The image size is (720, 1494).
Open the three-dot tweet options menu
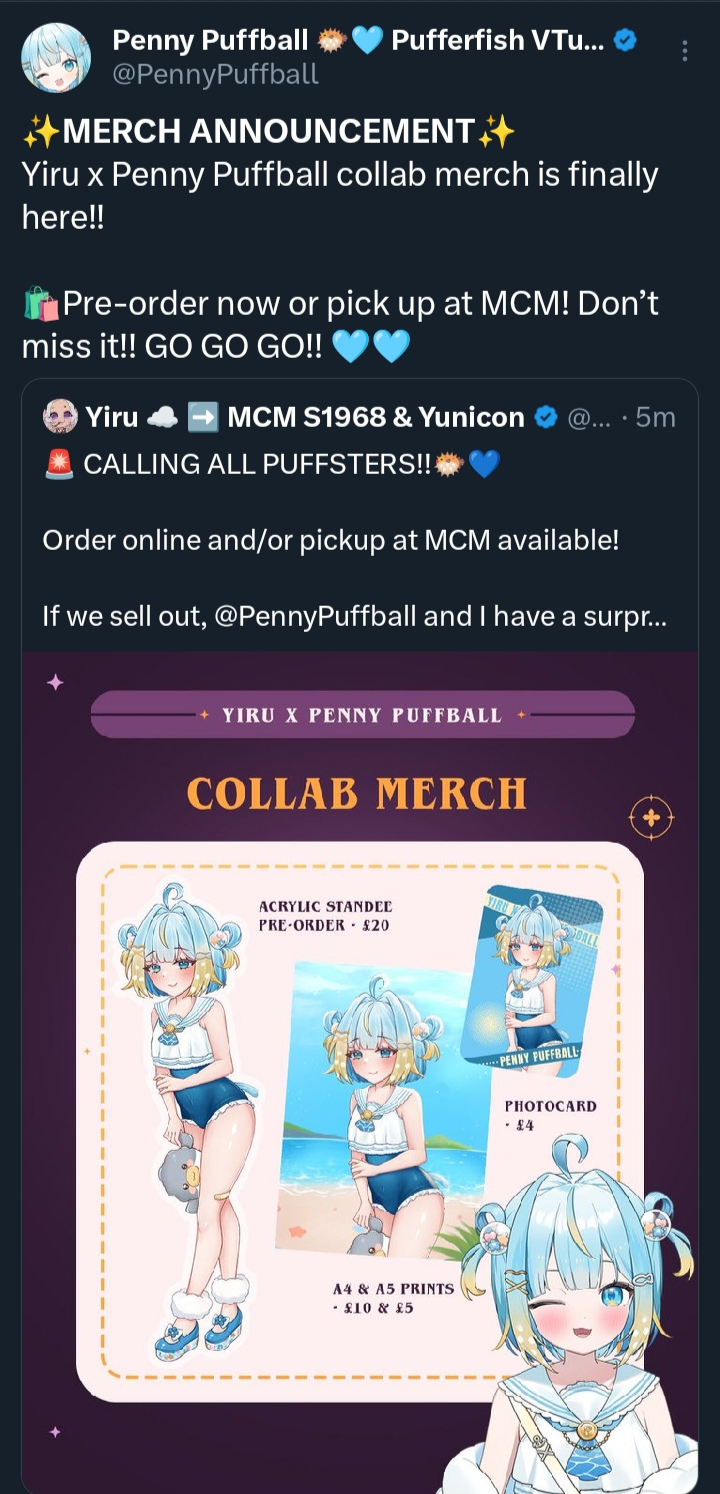[x=684, y=51]
